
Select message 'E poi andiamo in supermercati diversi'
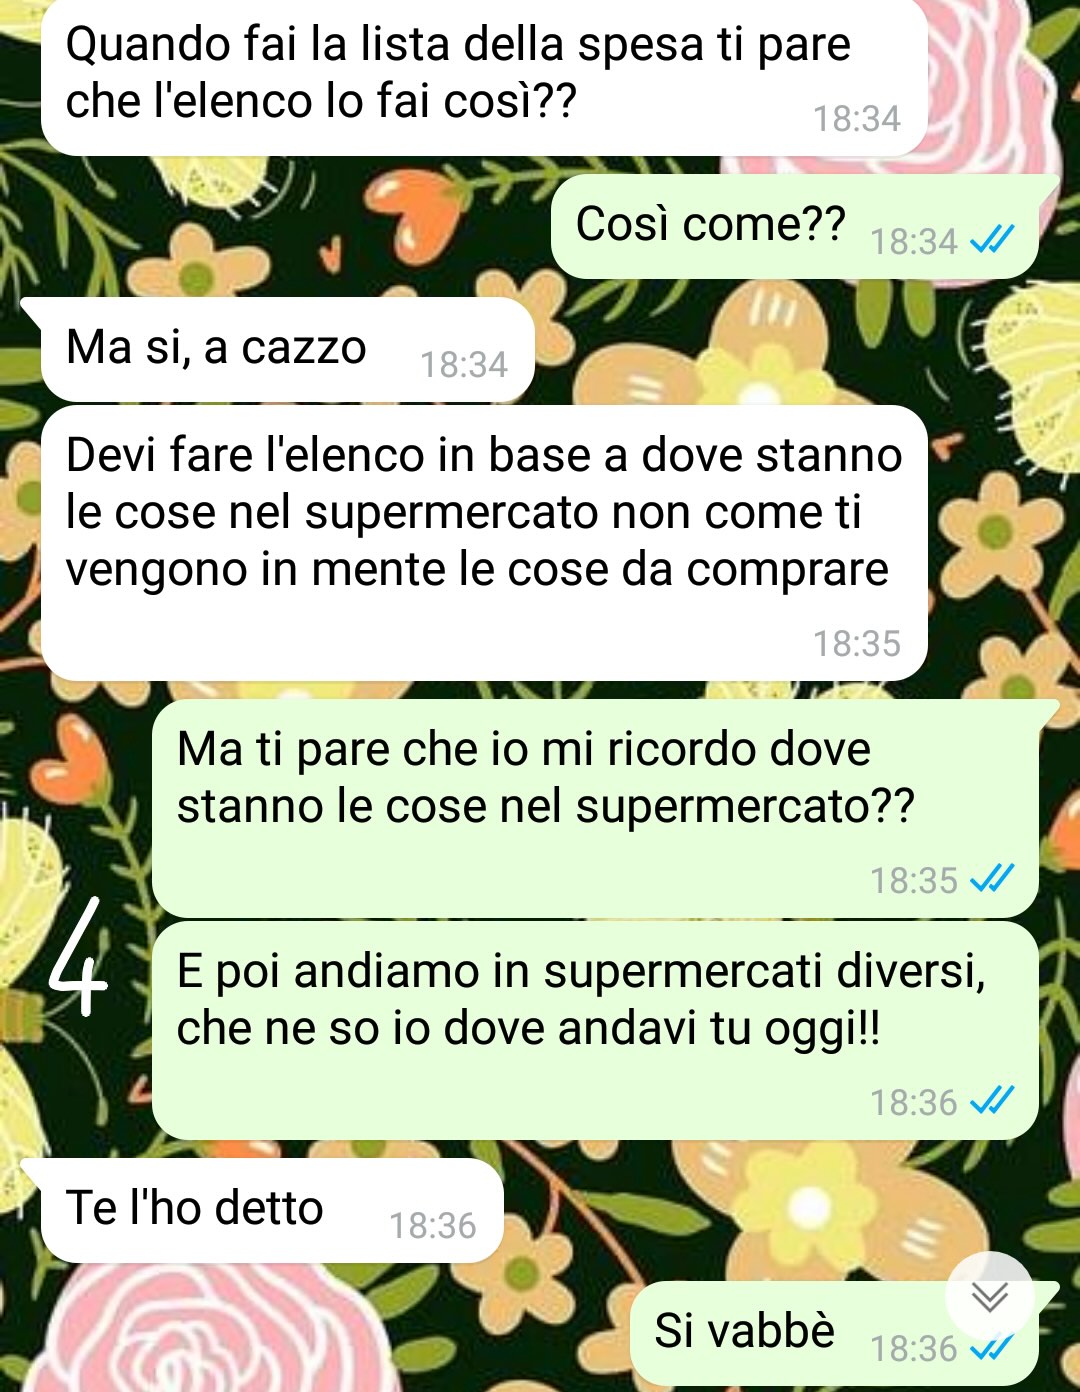[596, 1031]
